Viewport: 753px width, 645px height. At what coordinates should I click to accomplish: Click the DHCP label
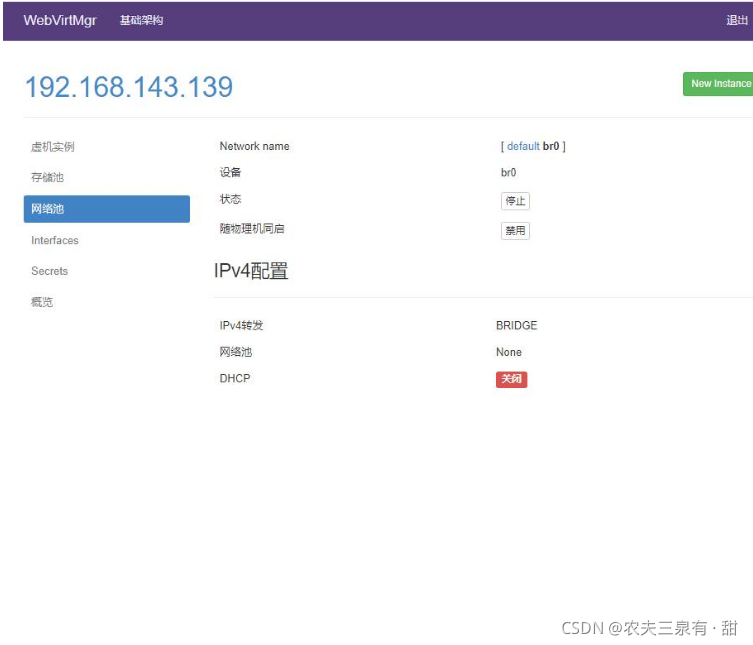(235, 378)
